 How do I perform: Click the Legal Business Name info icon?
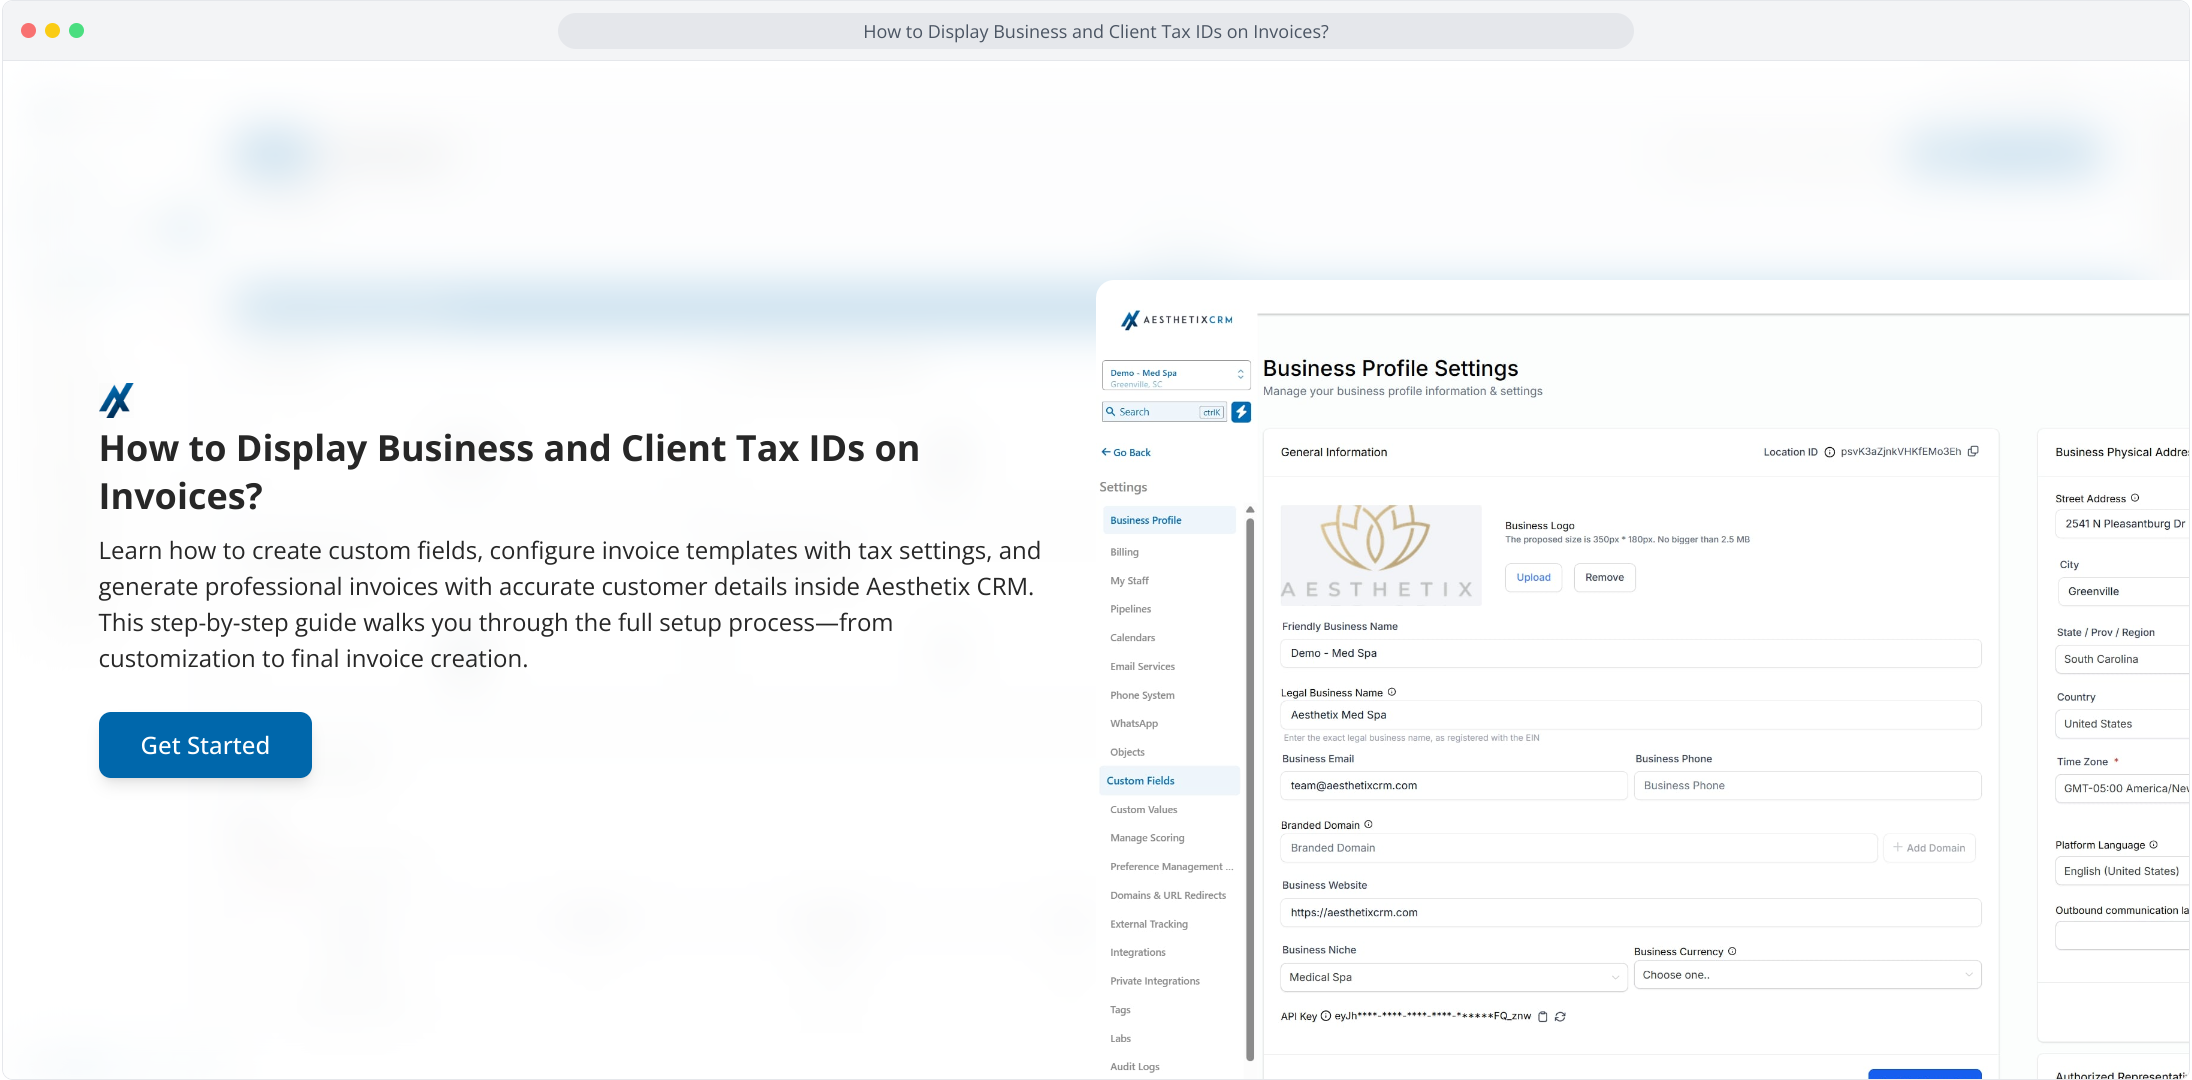pos(1392,692)
